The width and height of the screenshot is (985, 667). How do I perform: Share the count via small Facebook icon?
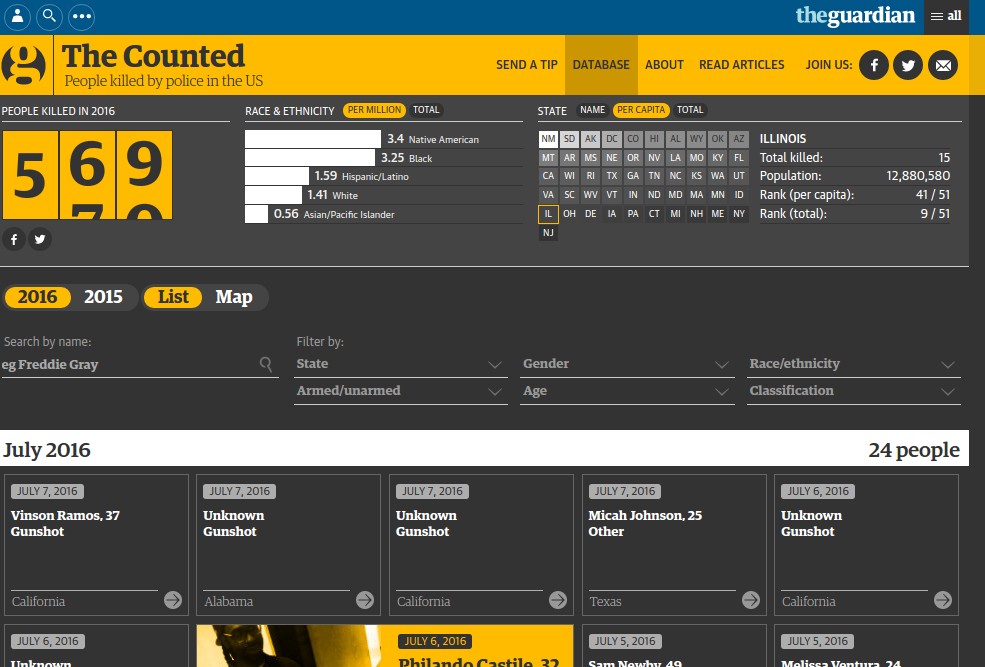pos(14,239)
